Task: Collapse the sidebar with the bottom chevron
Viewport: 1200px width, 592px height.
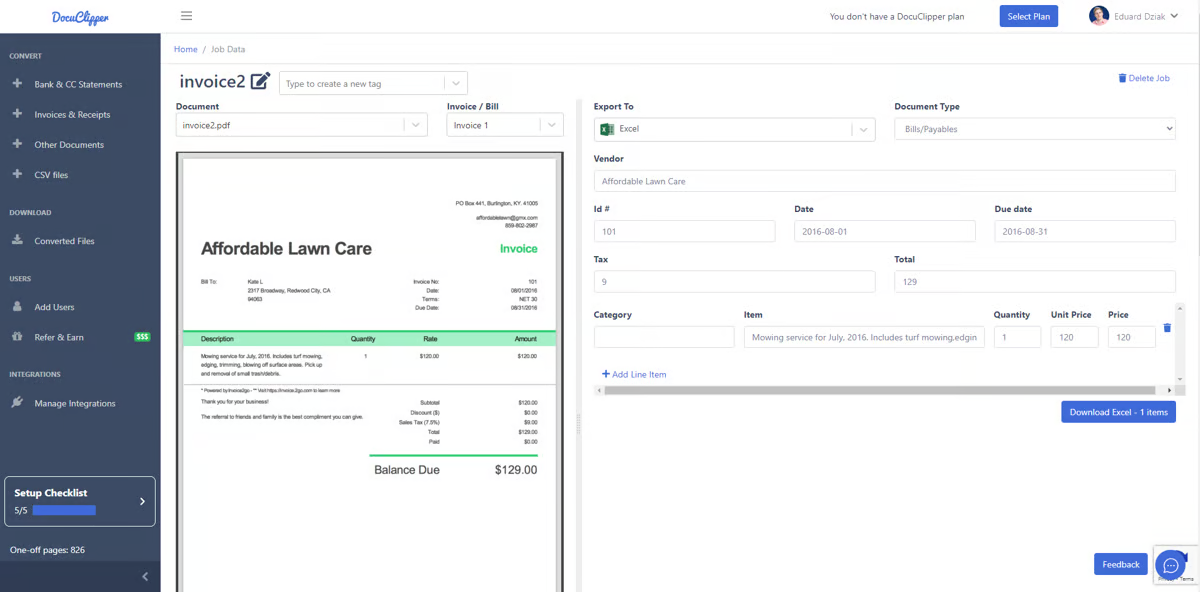Action: tap(144, 576)
